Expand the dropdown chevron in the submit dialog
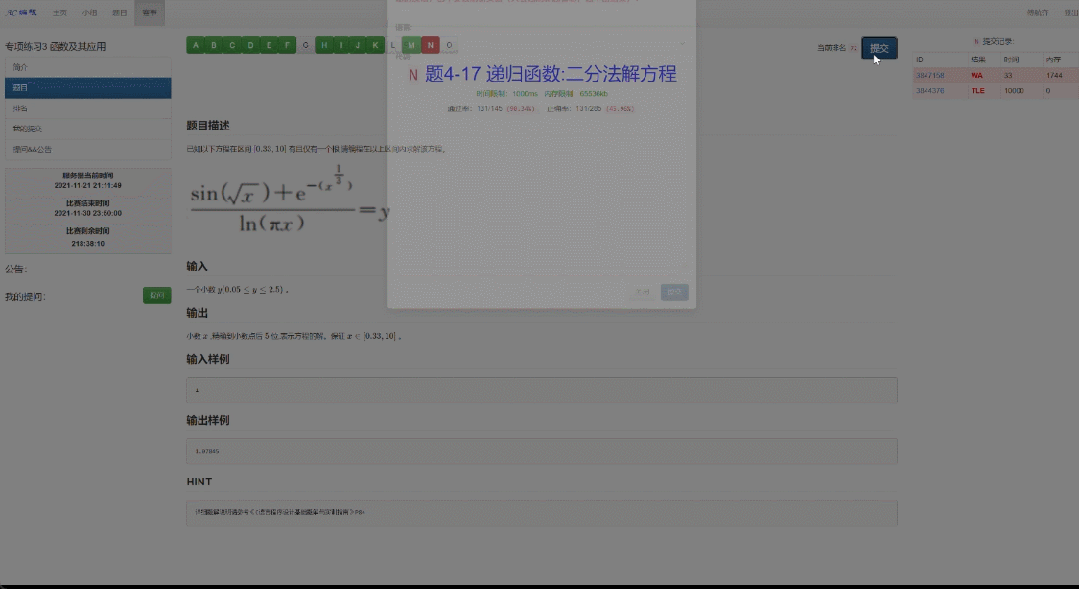The image size is (1079, 589). tap(683, 43)
